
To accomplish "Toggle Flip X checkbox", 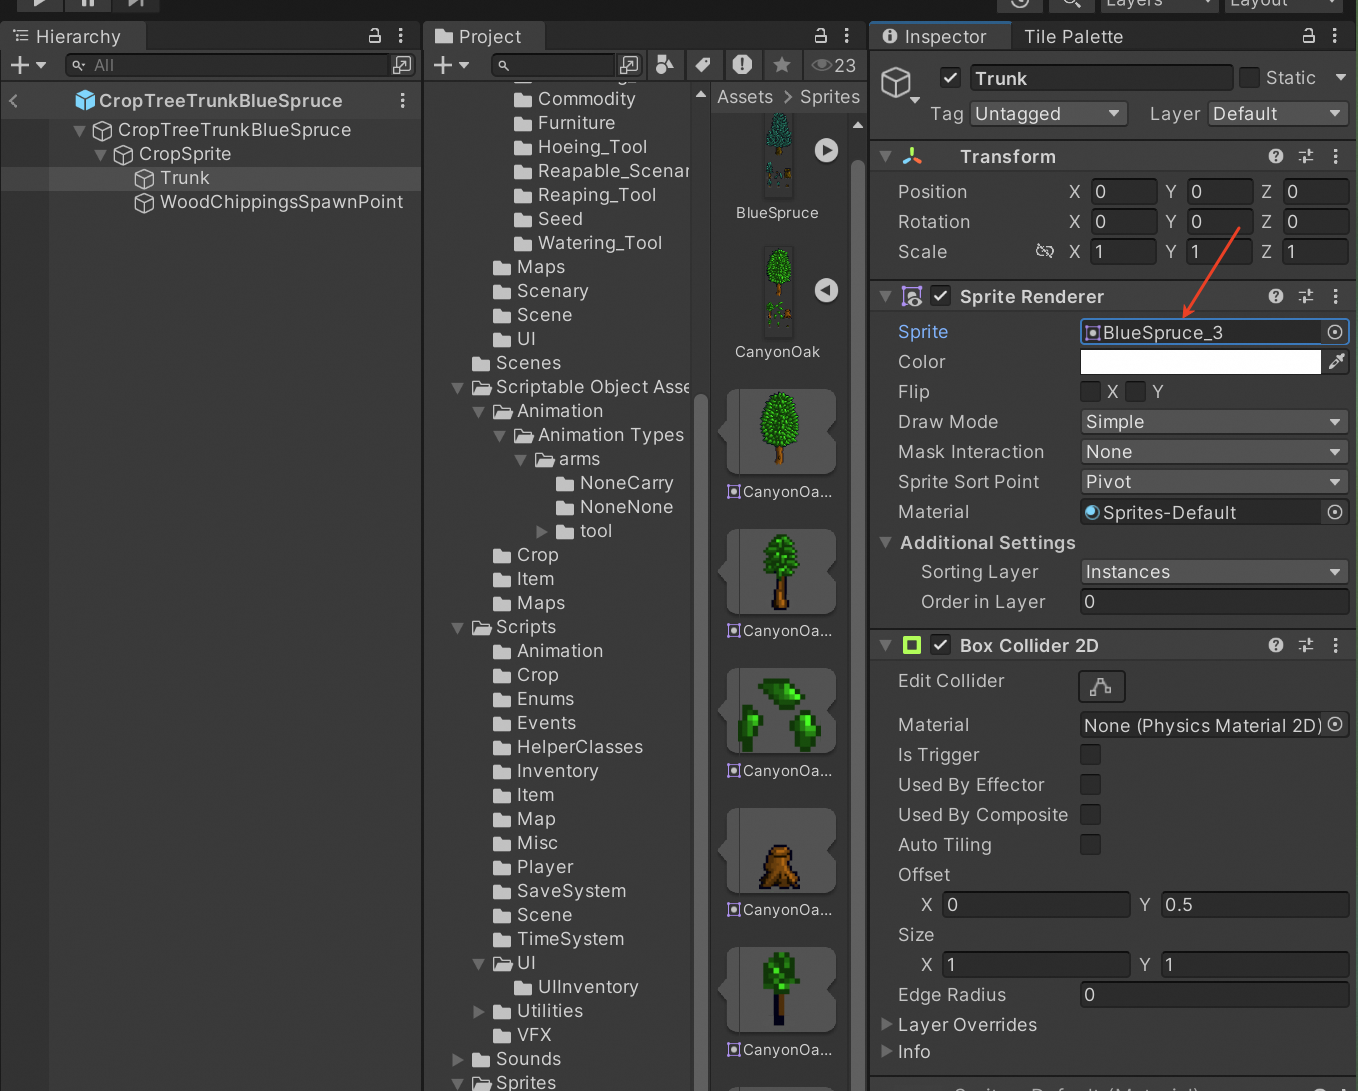I will click(x=1091, y=391).
